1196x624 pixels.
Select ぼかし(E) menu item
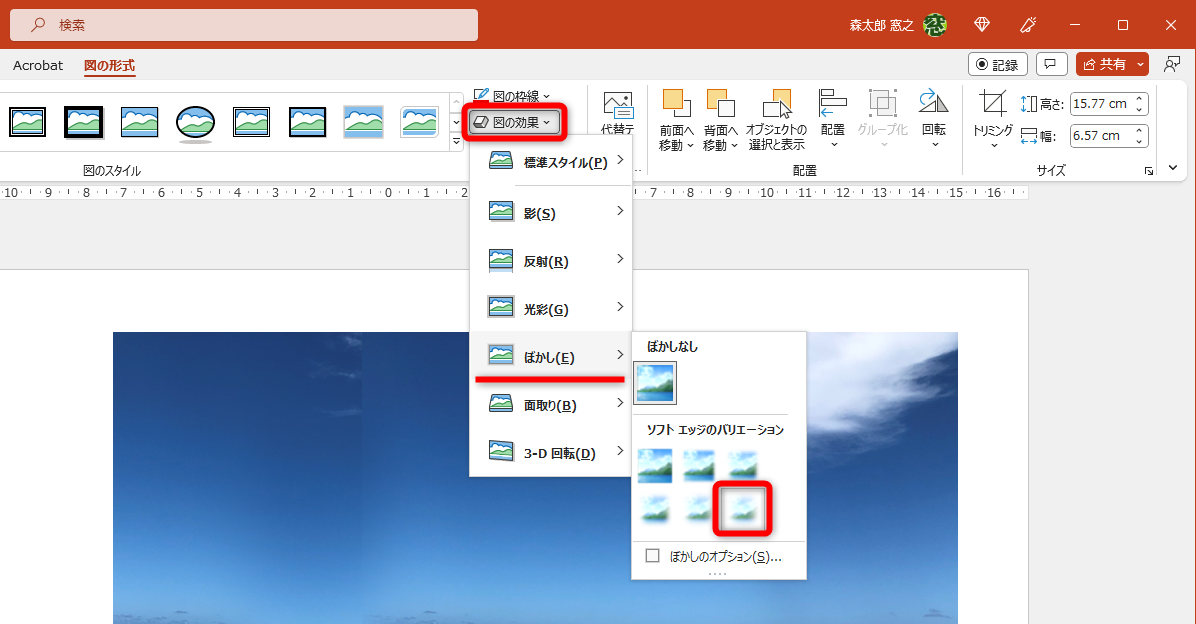click(x=551, y=355)
